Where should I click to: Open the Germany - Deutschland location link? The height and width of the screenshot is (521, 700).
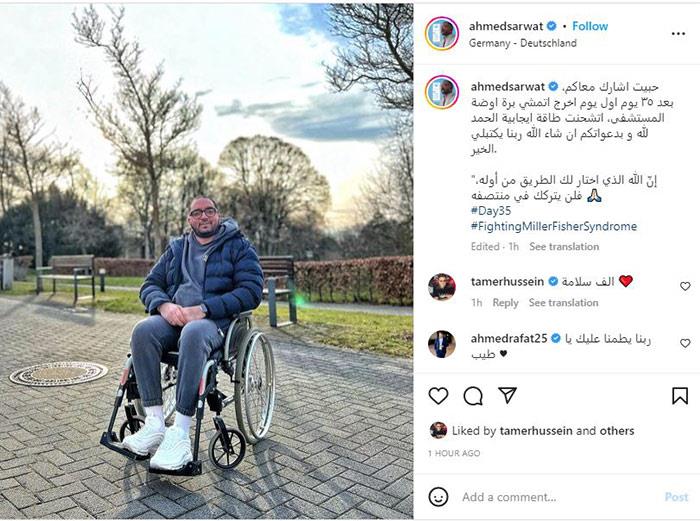[x=522, y=43]
